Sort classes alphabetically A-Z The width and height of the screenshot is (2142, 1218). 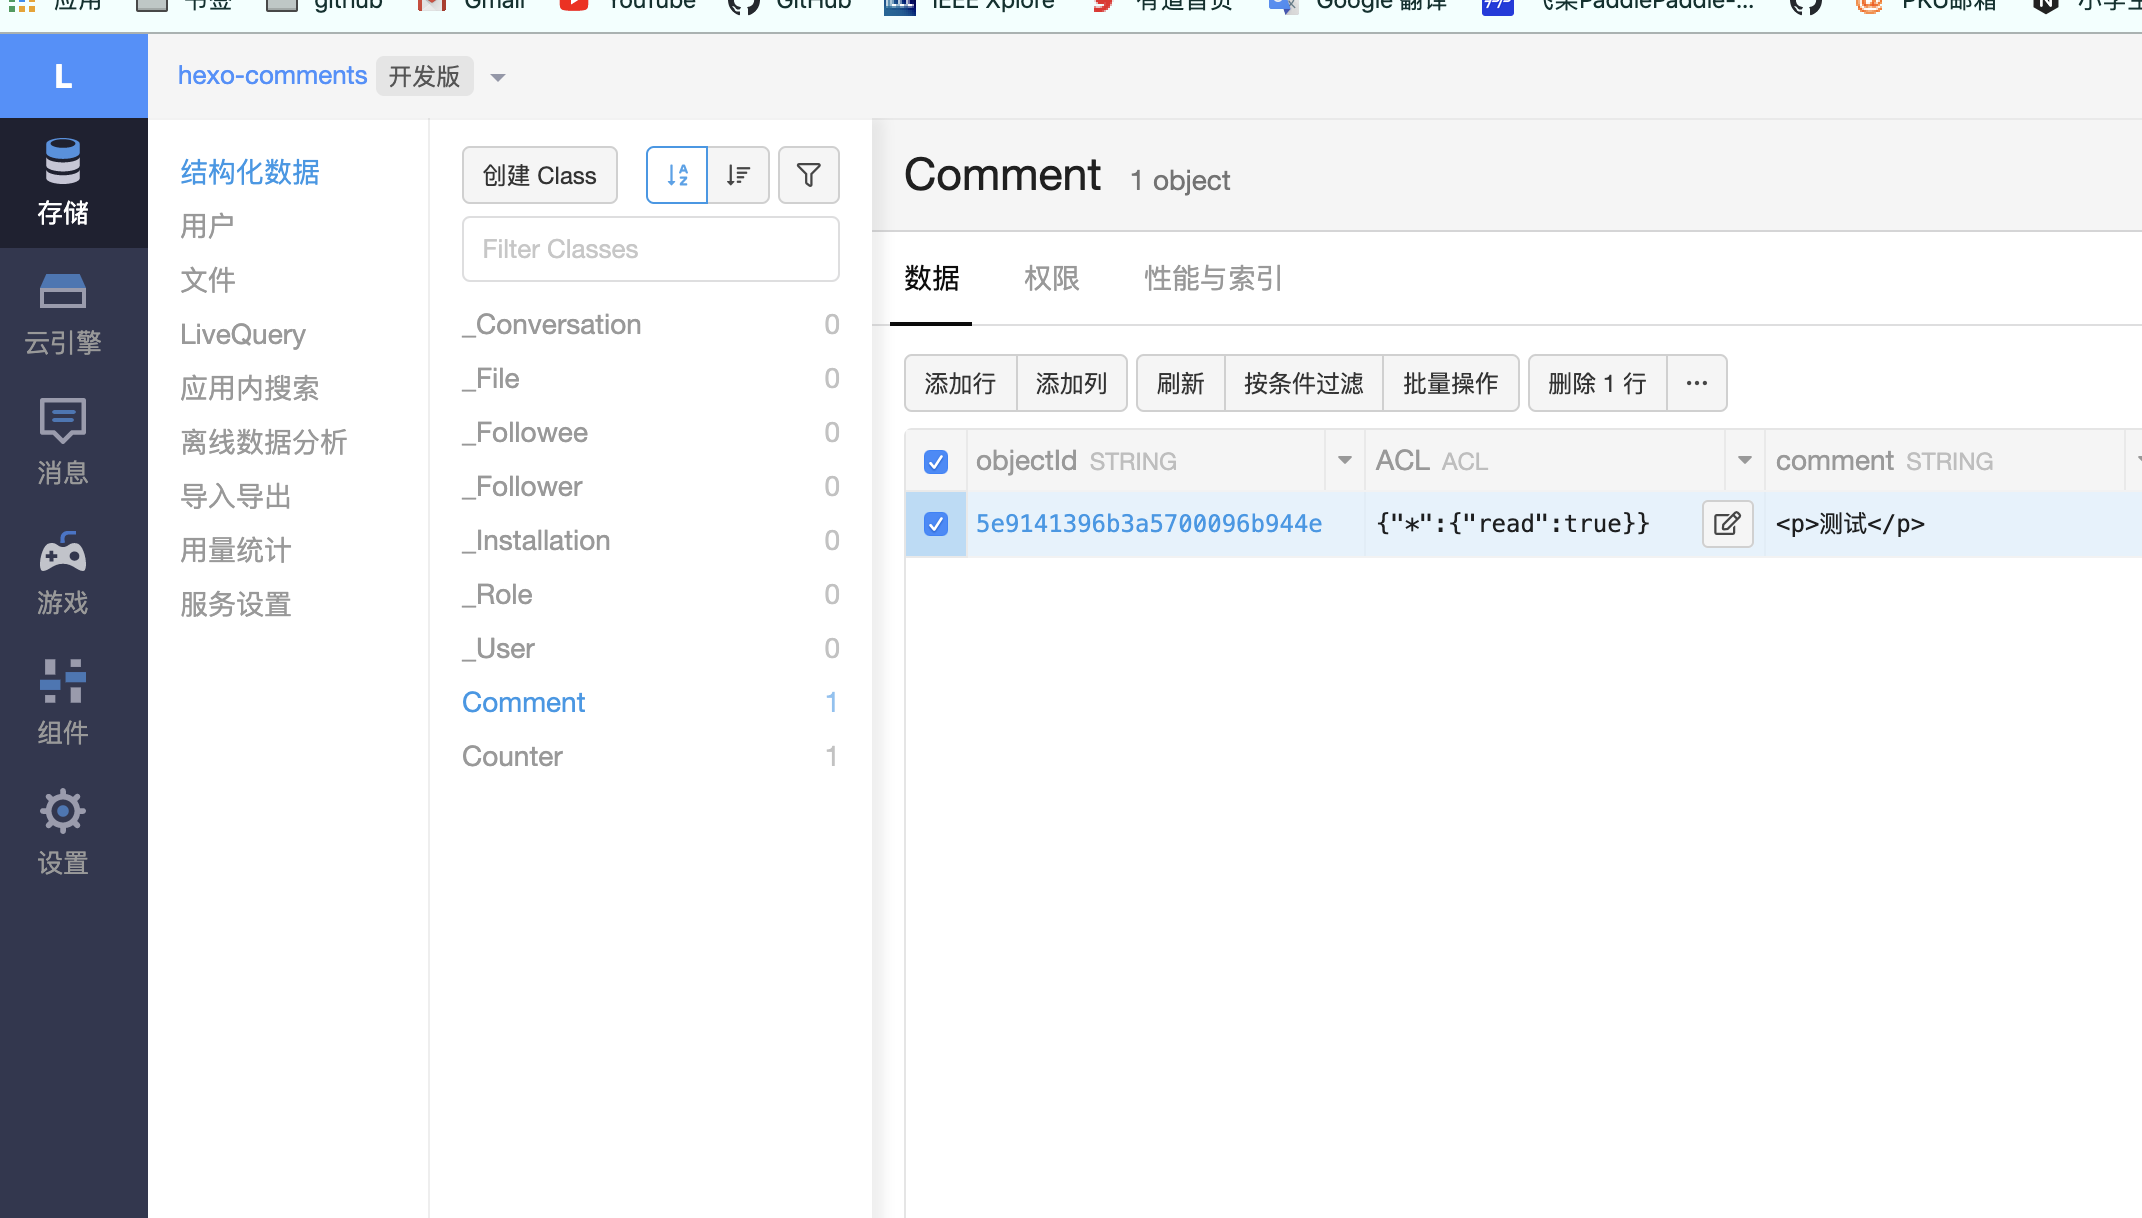tap(677, 175)
